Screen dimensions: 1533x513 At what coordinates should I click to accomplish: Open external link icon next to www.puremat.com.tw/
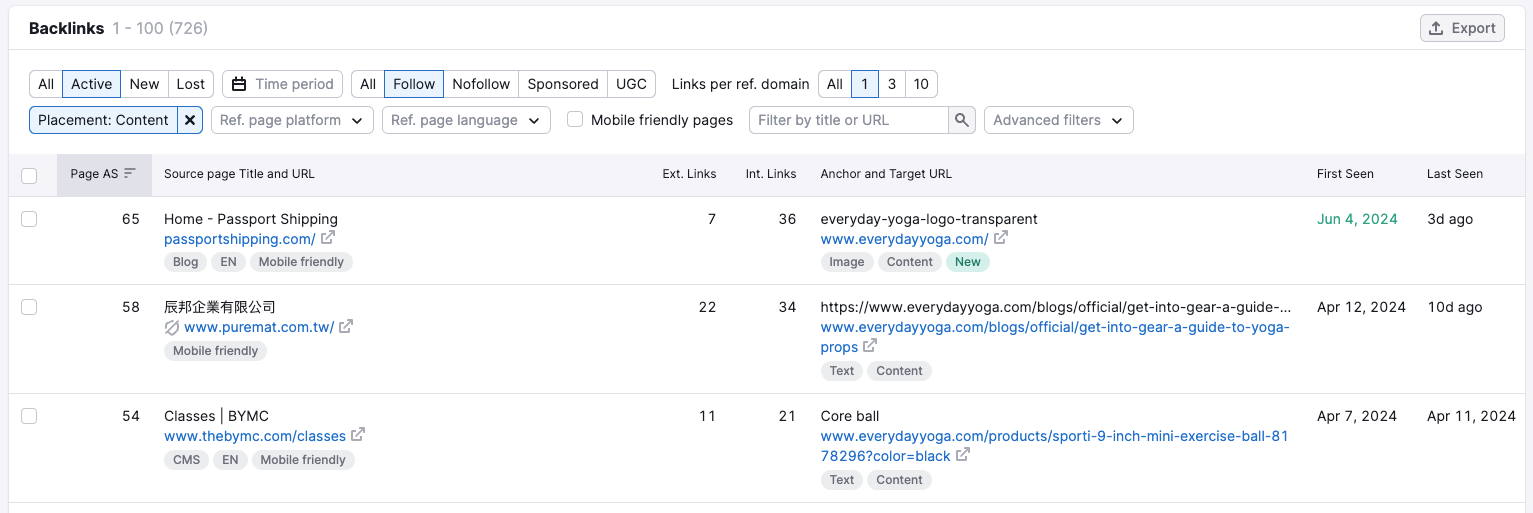pyautogui.click(x=346, y=326)
